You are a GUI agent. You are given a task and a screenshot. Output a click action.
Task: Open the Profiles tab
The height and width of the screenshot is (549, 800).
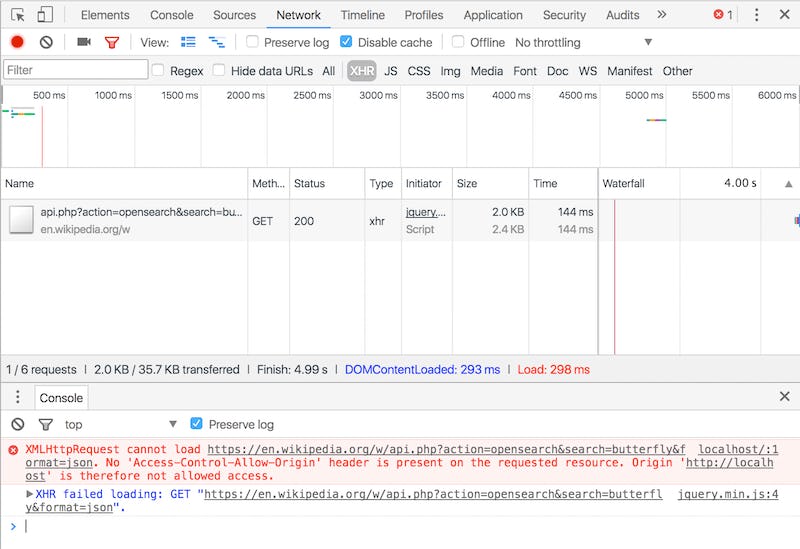423,15
